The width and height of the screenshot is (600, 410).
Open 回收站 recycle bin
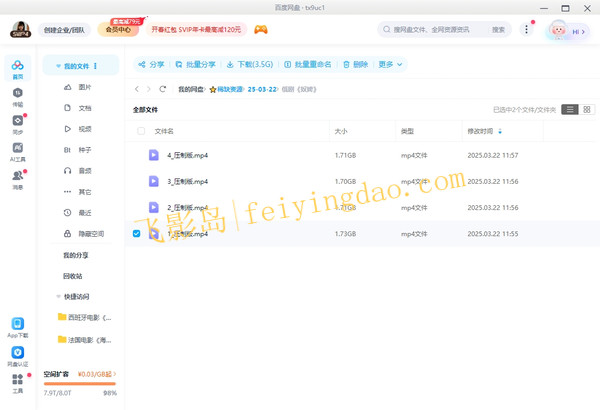pyautogui.click(x=73, y=276)
